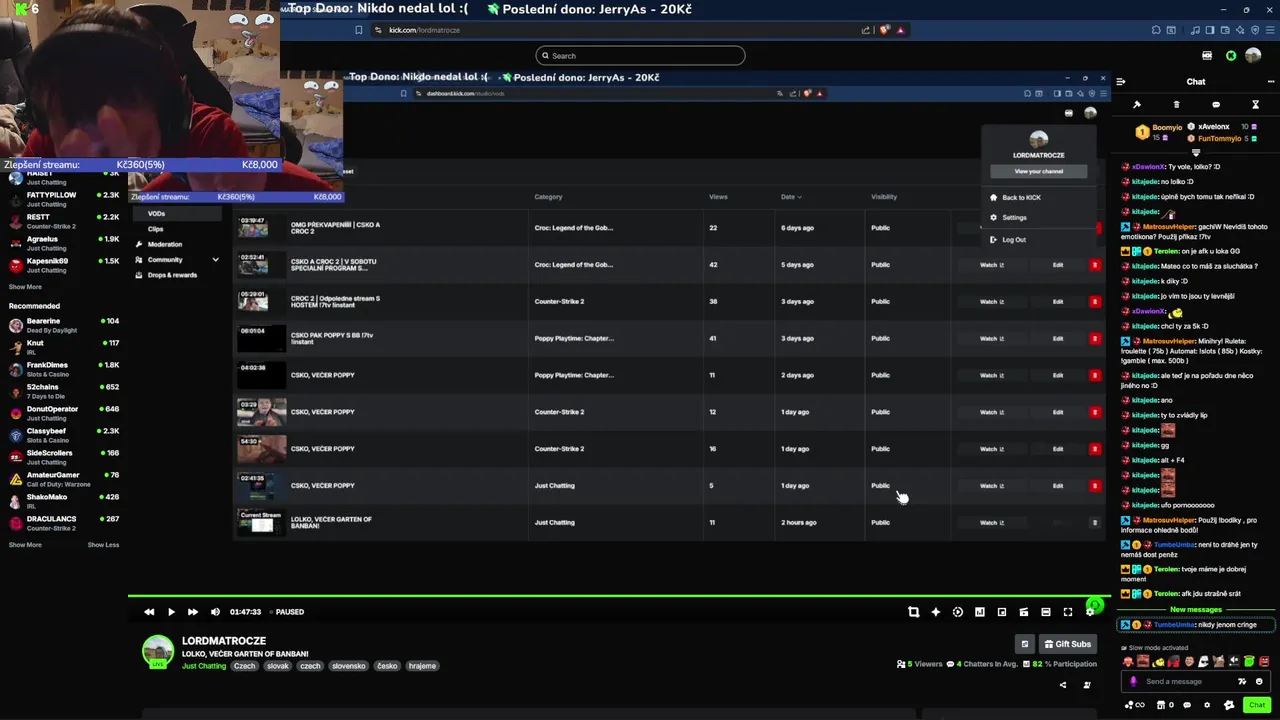The height and width of the screenshot is (720, 1280).
Task: Collapse Recommended list with Show Less
Action: tap(103, 545)
